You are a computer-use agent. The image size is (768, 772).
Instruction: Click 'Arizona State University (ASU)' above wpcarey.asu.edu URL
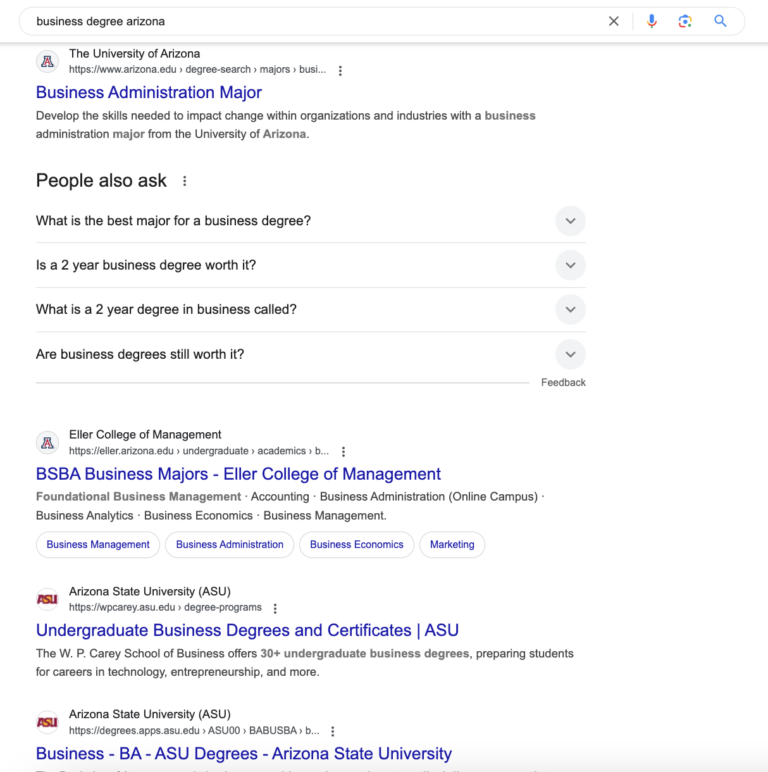[x=150, y=591]
